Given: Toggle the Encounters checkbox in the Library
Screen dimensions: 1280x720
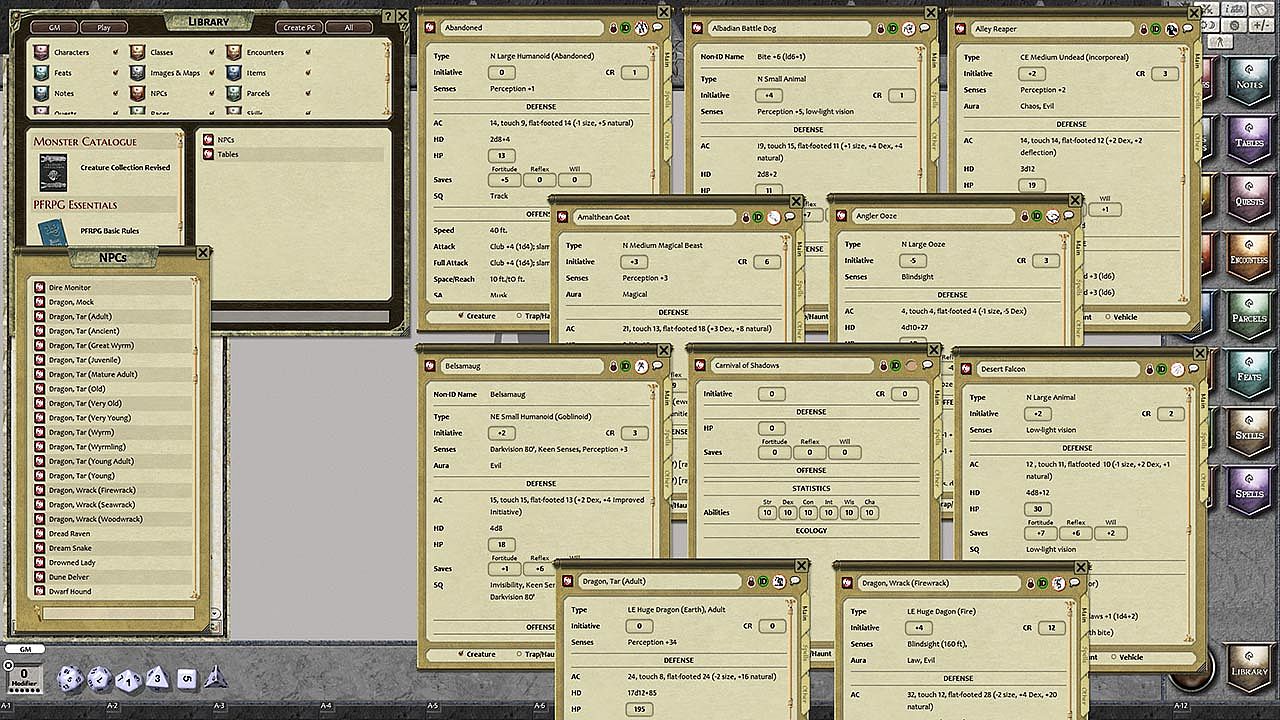Looking at the screenshot, I should pyautogui.click(x=308, y=52).
